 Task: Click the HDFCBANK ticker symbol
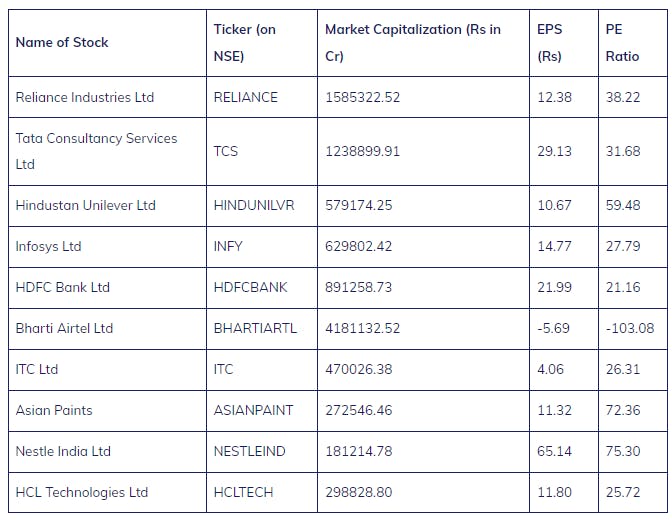[250, 287]
